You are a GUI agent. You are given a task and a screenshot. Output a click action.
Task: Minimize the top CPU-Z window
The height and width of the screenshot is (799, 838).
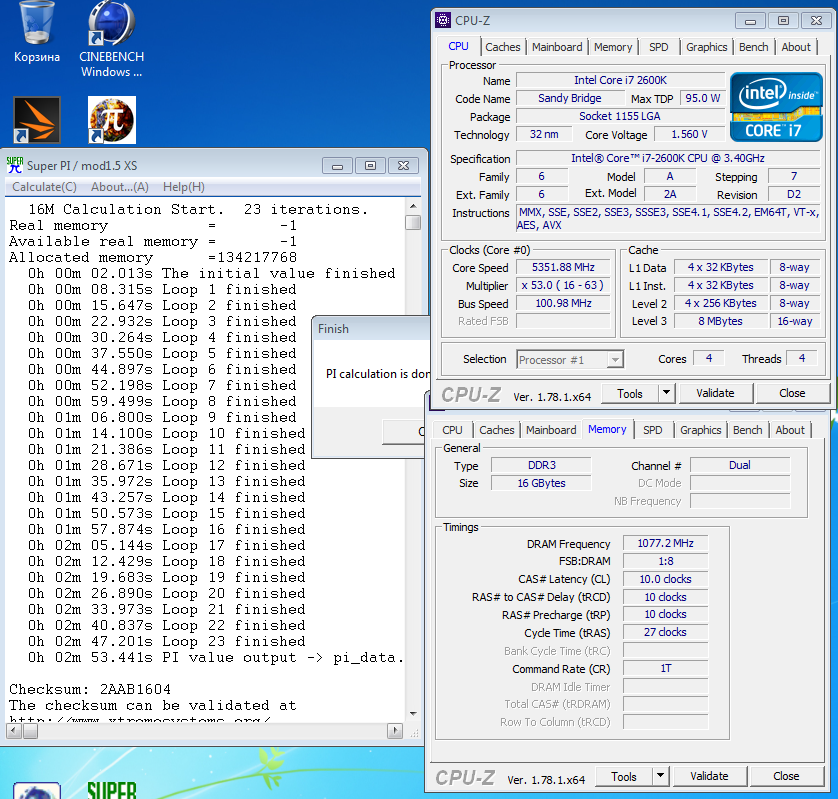pyautogui.click(x=750, y=21)
